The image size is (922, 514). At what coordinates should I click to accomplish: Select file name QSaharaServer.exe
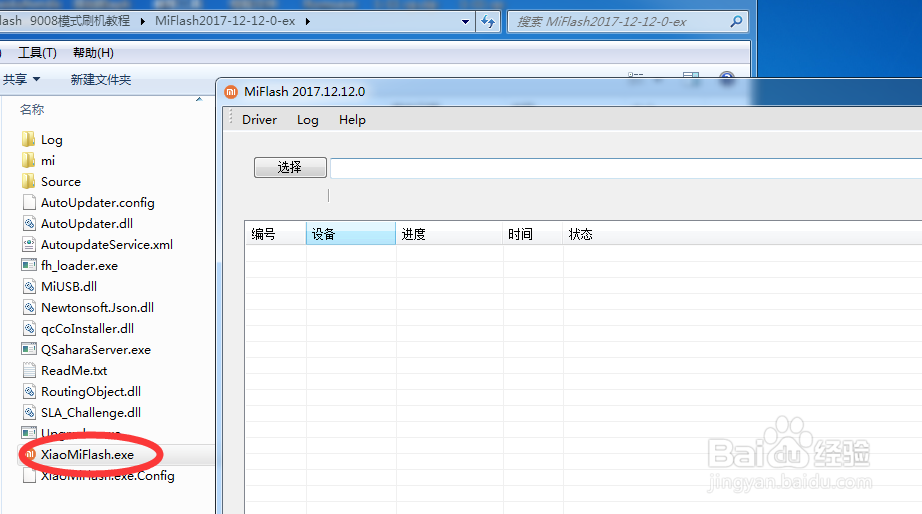click(96, 350)
